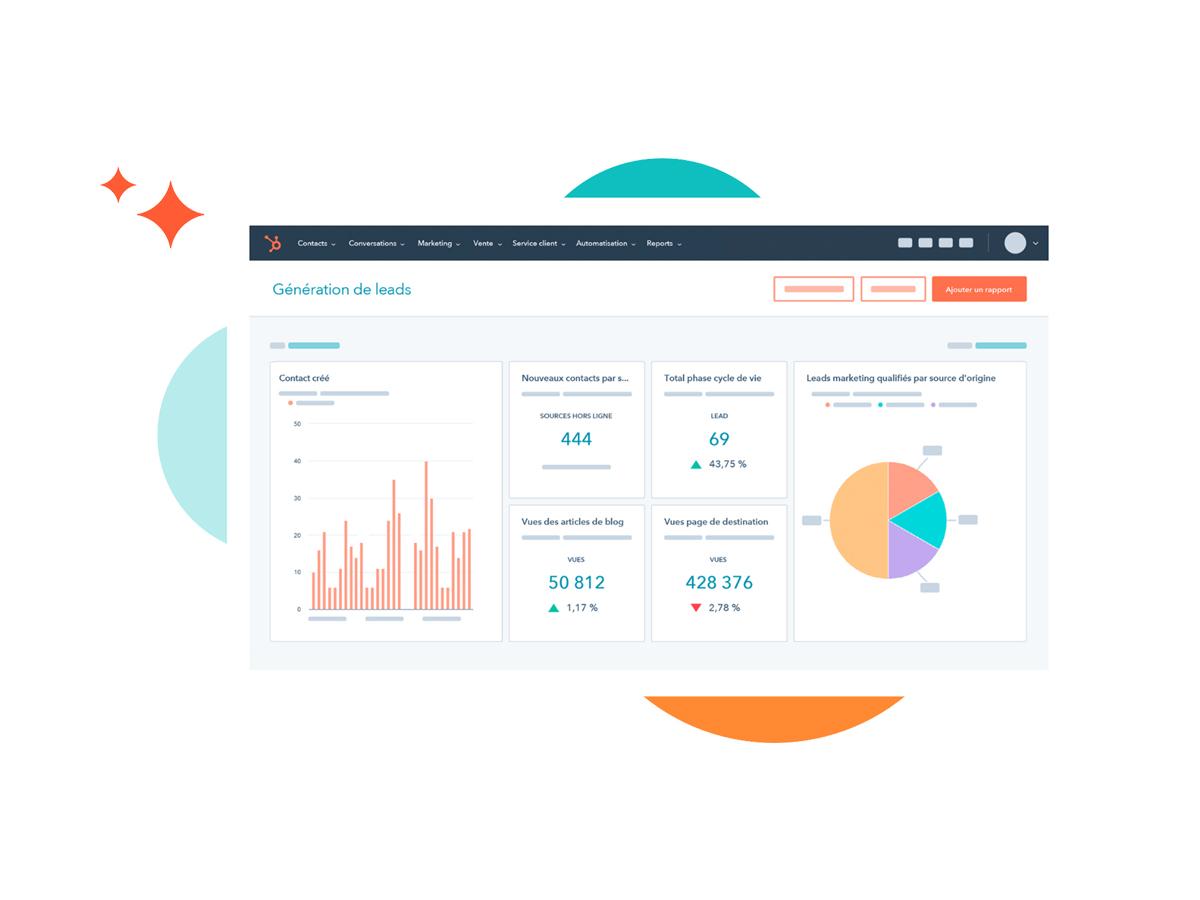The image size is (1200, 900).
Task: Click the red down arrow beside 2,78 %
Action: 696,607
